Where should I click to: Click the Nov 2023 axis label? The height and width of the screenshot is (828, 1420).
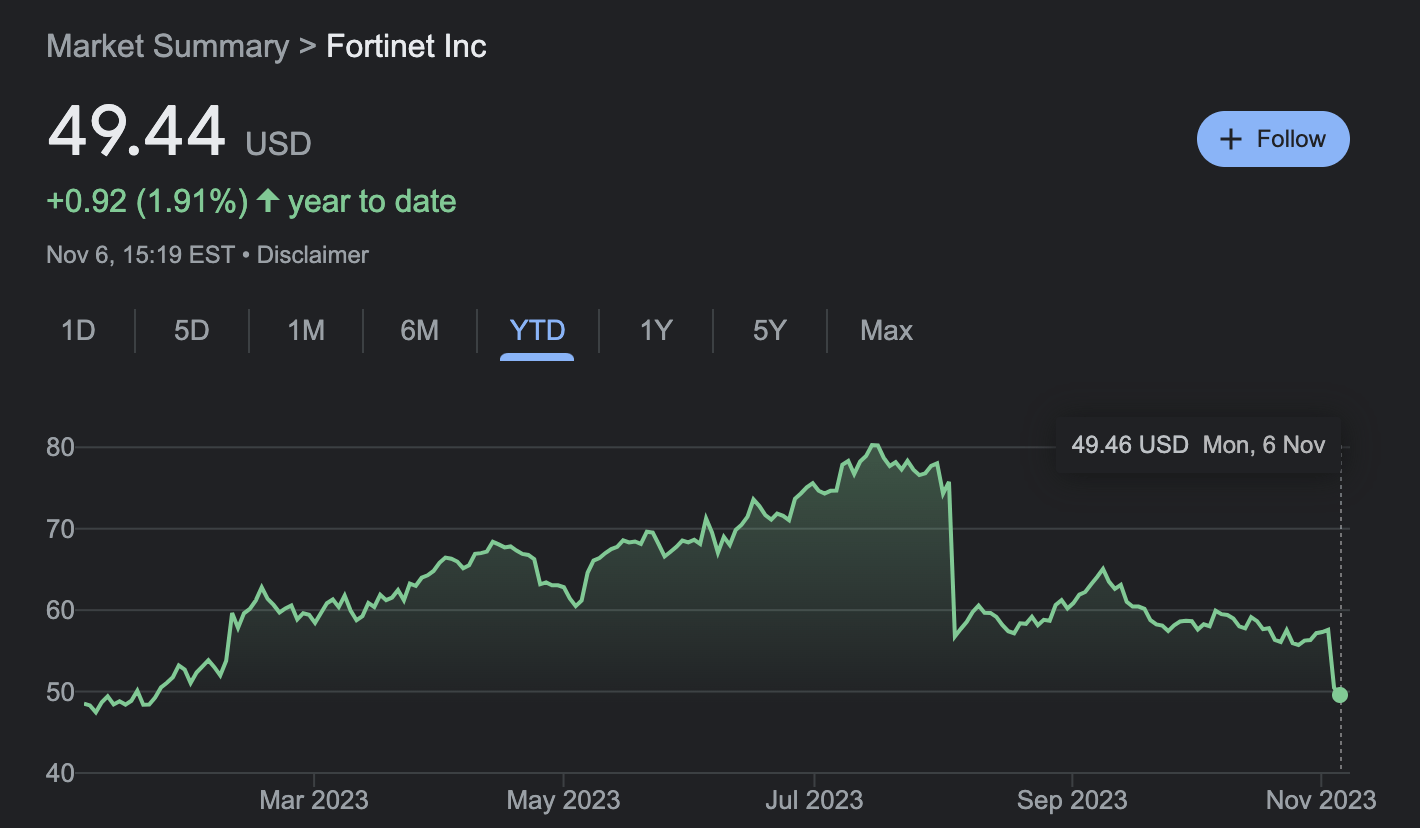click(x=1321, y=800)
